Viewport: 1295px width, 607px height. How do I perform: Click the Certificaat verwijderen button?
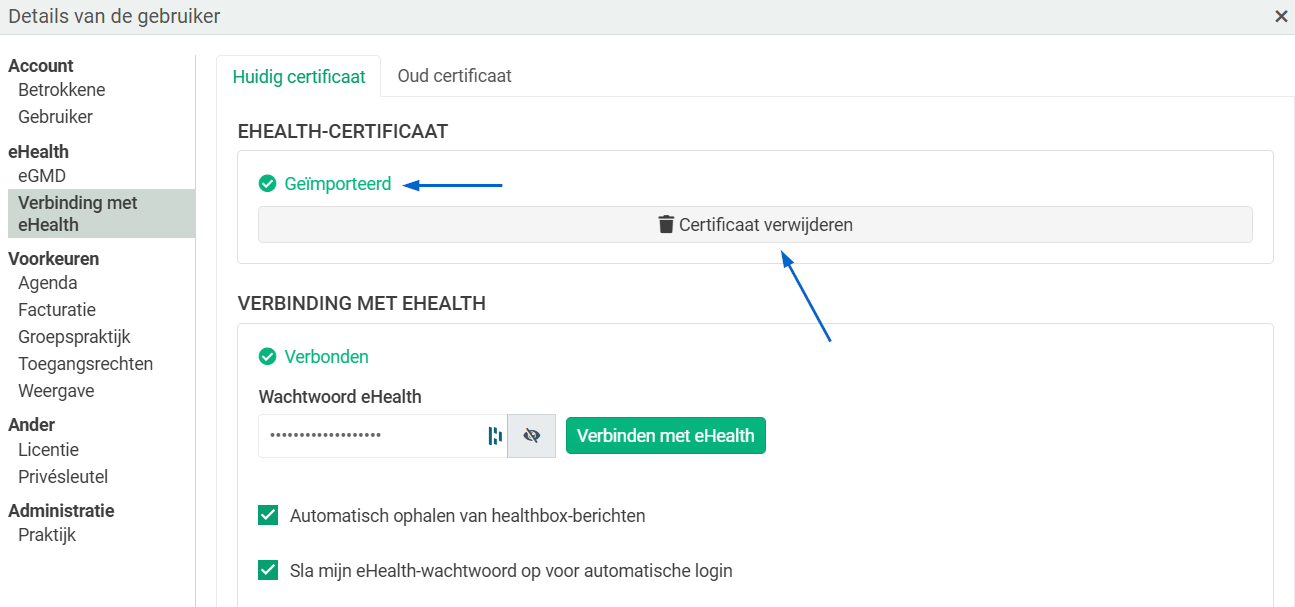(x=755, y=225)
